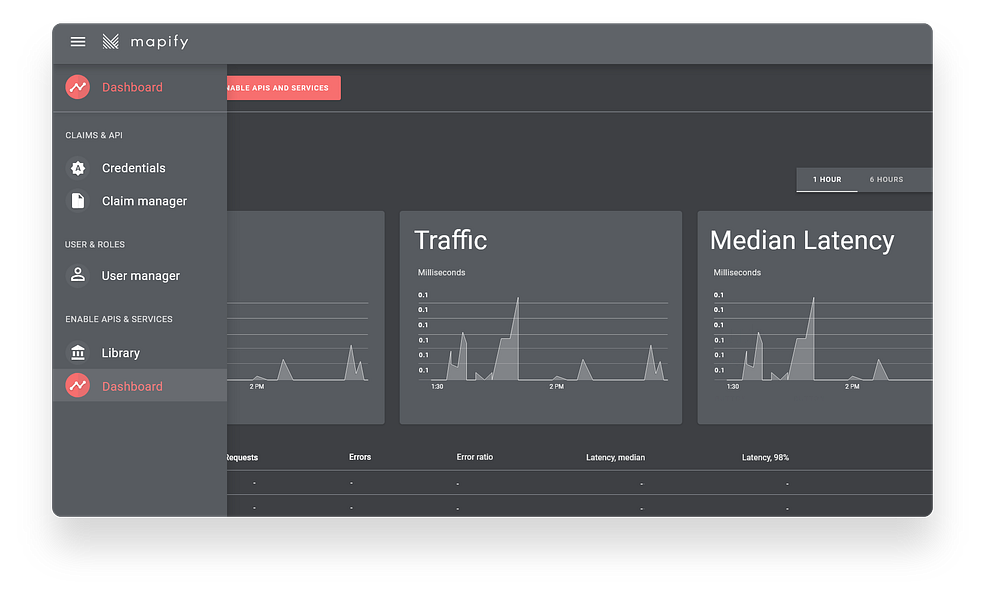The height and width of the screenshot is (600, 987).
Task: Click the Median Latency card title
Action: coord(802,241)
